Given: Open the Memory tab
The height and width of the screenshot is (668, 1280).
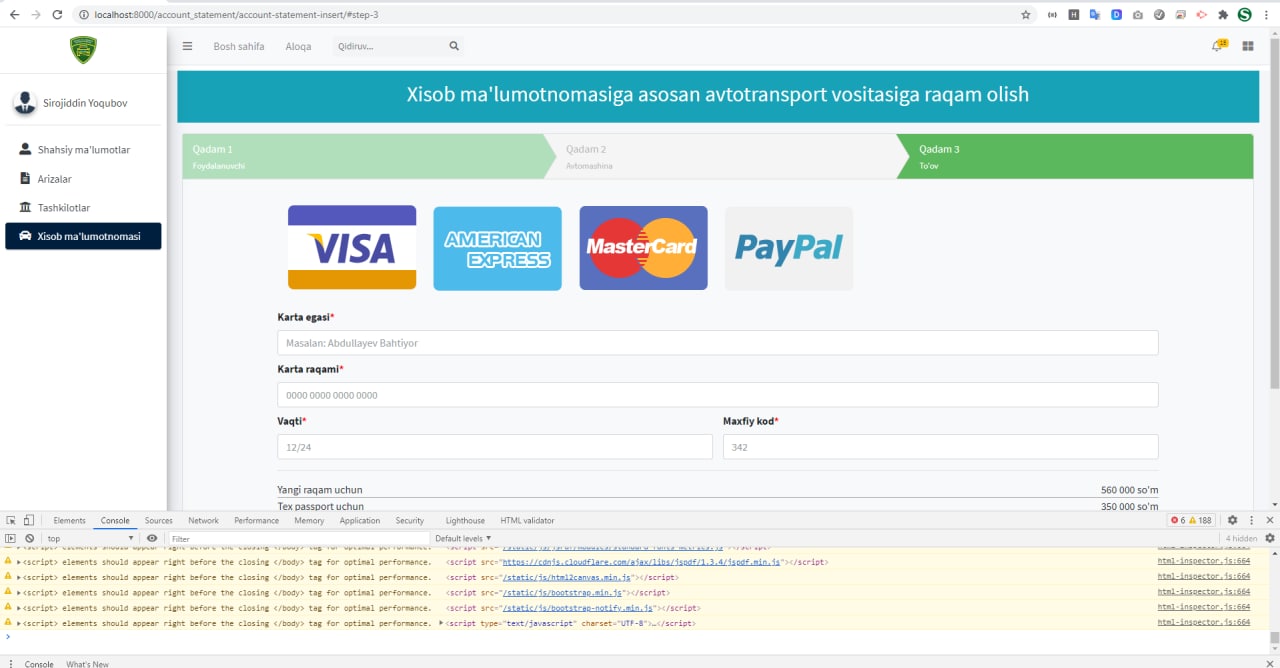Looking at the screenshot, I should click(309, 520).
